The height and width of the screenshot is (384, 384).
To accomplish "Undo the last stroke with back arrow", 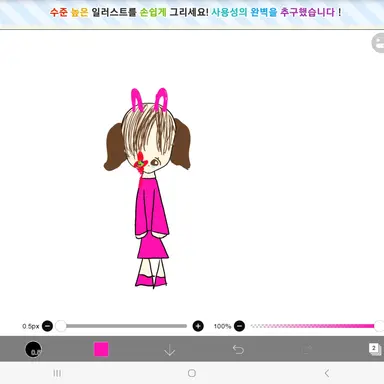I will tap(238, 349).
